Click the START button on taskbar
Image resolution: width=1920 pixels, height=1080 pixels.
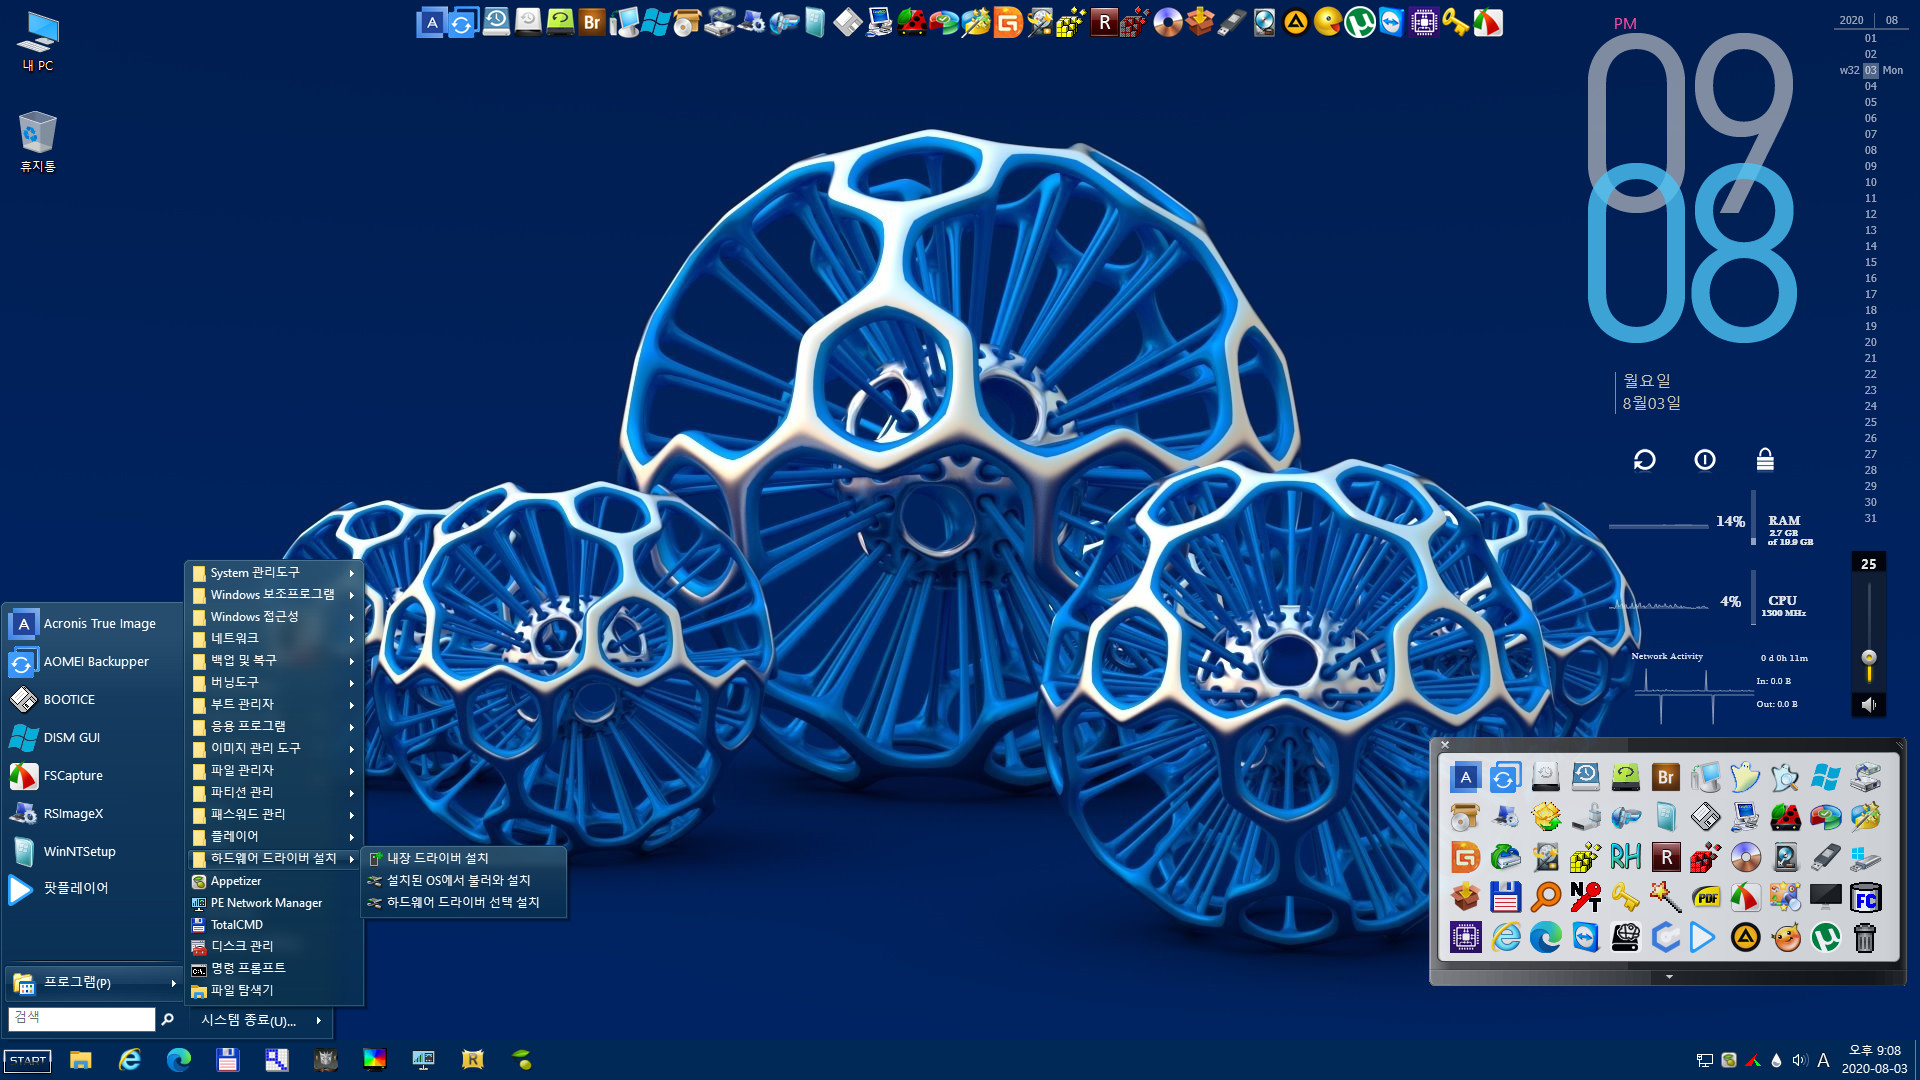[28, 1060]
